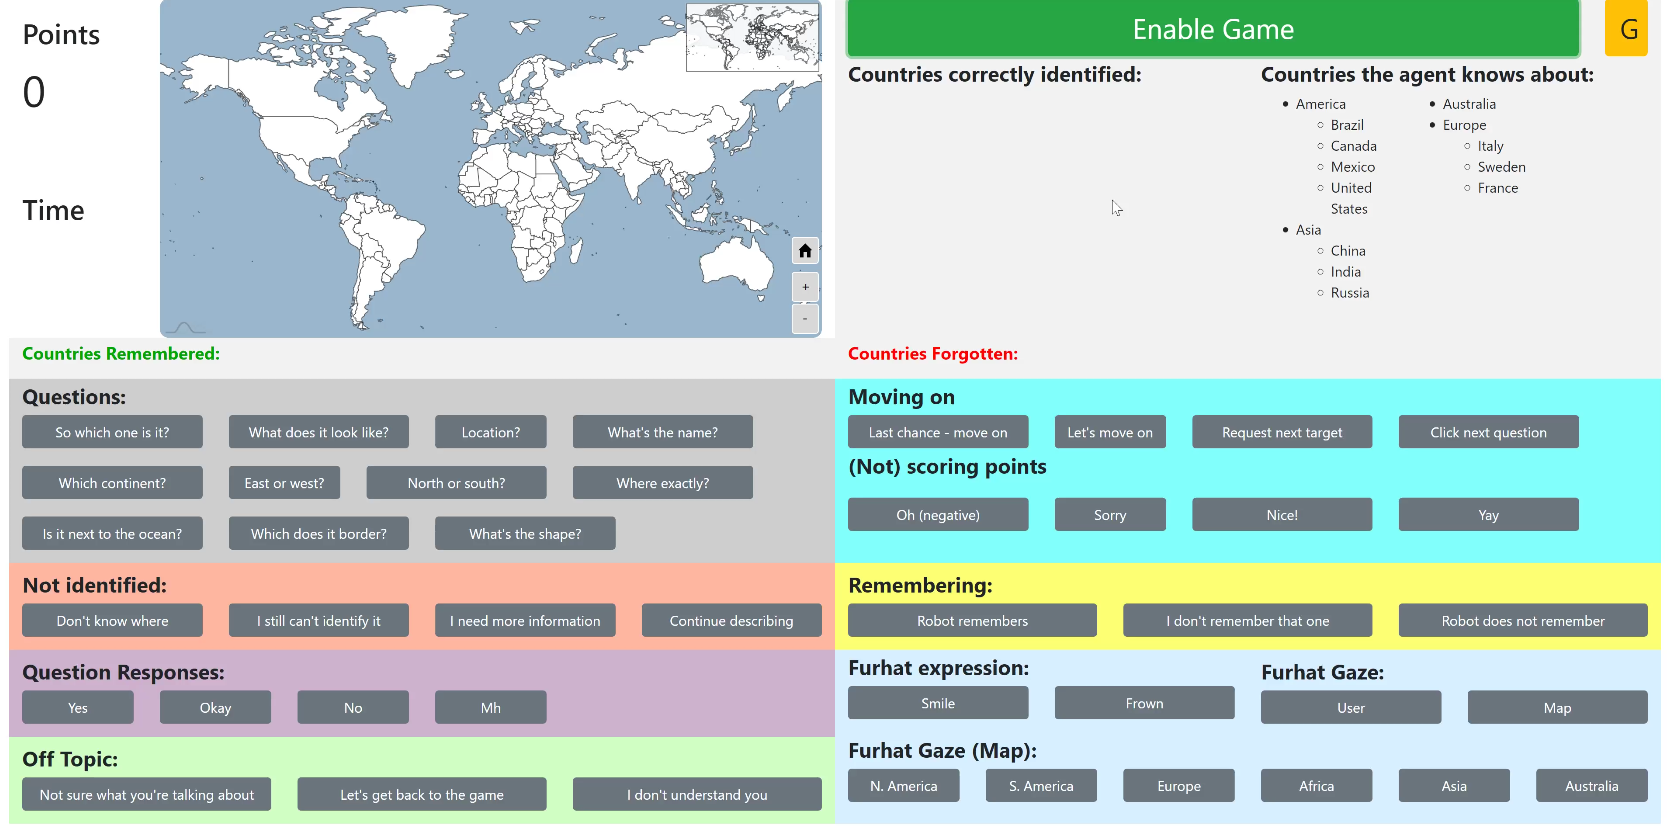This screenshot has width=1674, height=840.
Task: Click the "Request next target" button
Action: click(x=1282, y=432)
